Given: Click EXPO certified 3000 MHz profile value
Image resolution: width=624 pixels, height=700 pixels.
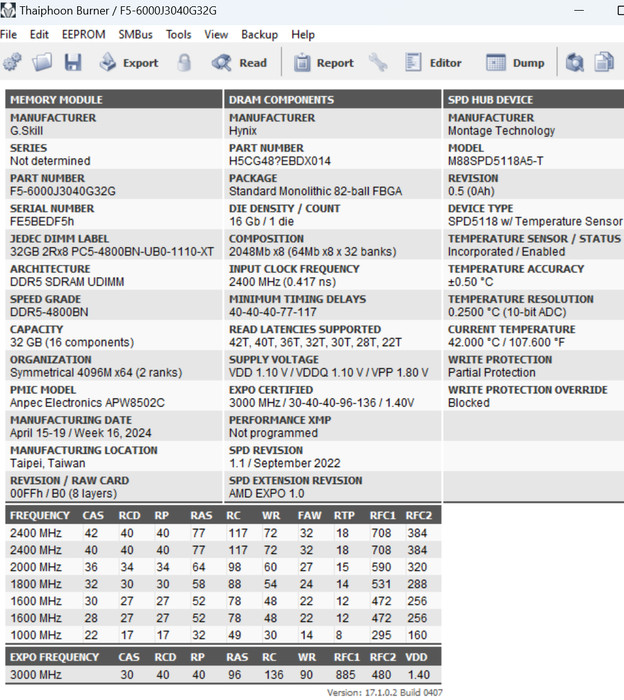Looking at the screenshot, I should pyautogui.click(x=321, y=403).
